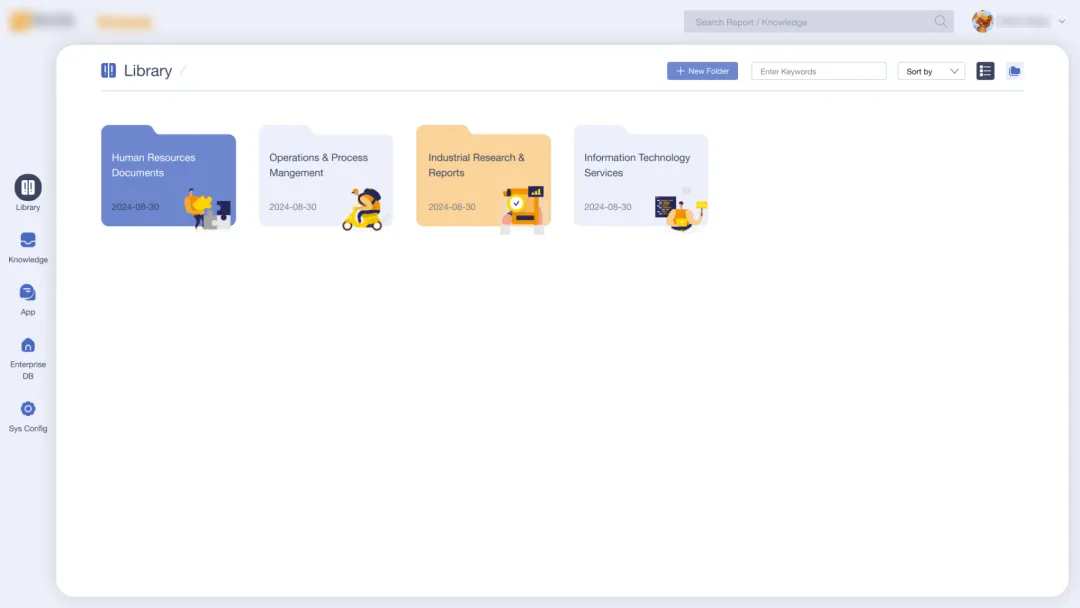1080x608 pixels.
Task: Switch to folder view icon
Action: click(x=1015, y=71)
